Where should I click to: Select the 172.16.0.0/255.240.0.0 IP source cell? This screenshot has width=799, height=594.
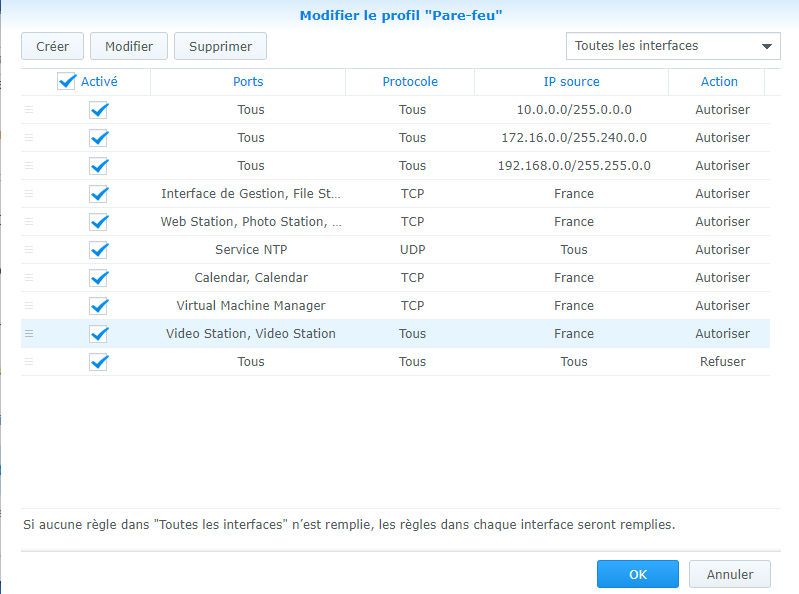(574, 138)
